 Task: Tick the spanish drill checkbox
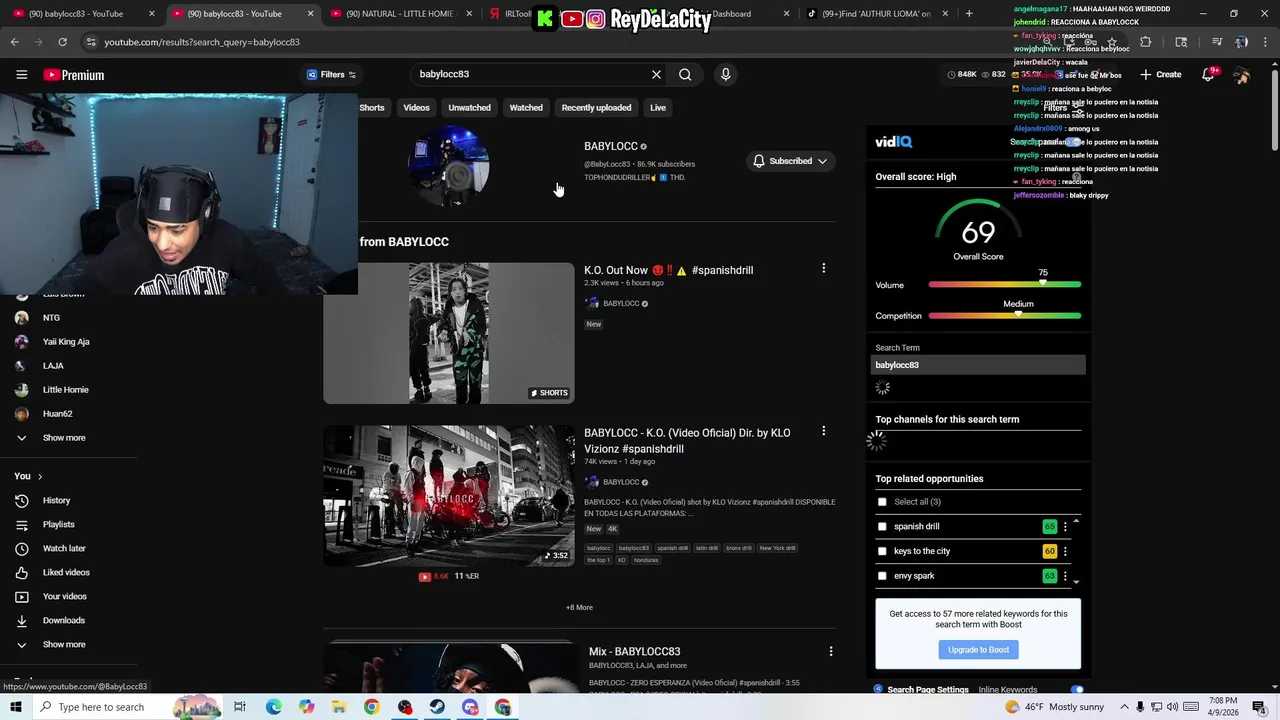[882, 526]
